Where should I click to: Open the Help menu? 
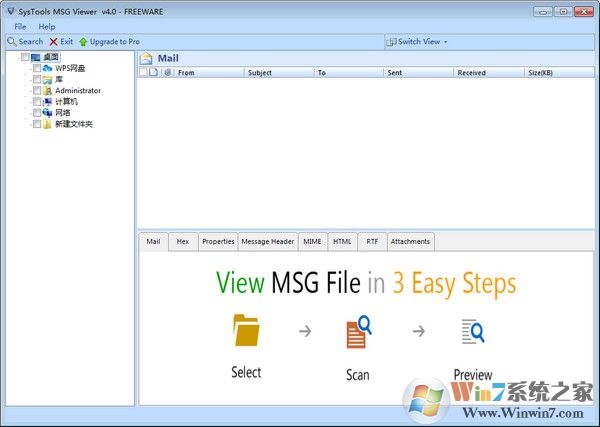47,27
